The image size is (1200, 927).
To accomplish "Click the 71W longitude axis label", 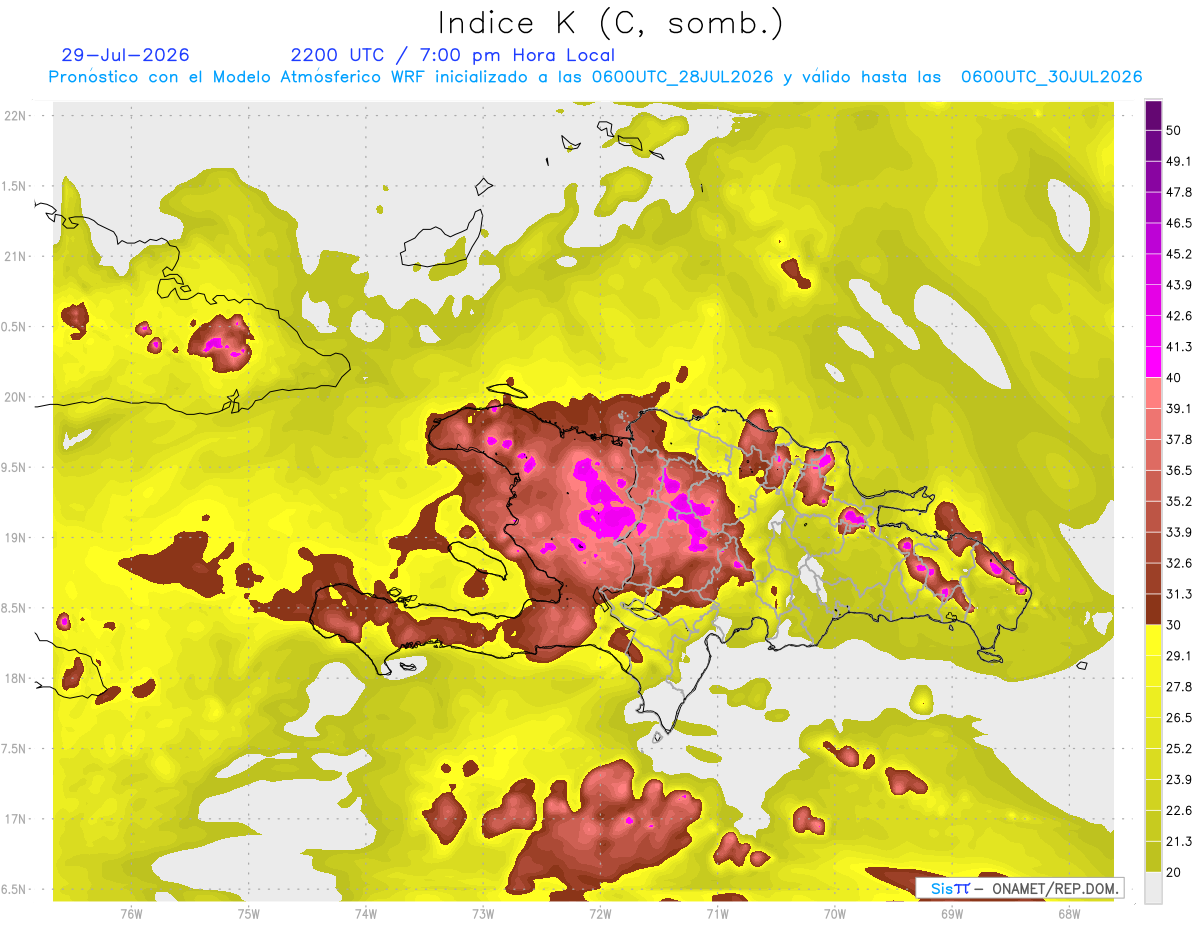I will click(x=717, y=913).
